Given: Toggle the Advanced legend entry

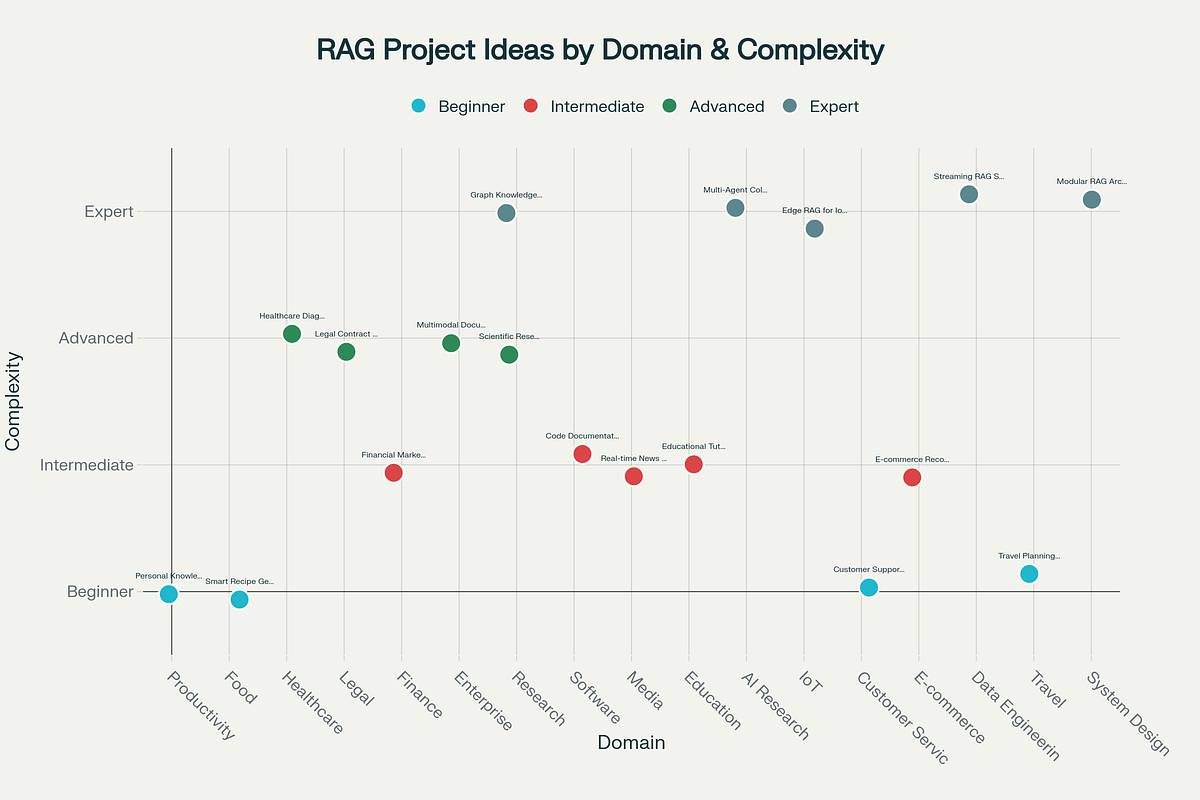Looking at the screenshot, I should [713, 106].
